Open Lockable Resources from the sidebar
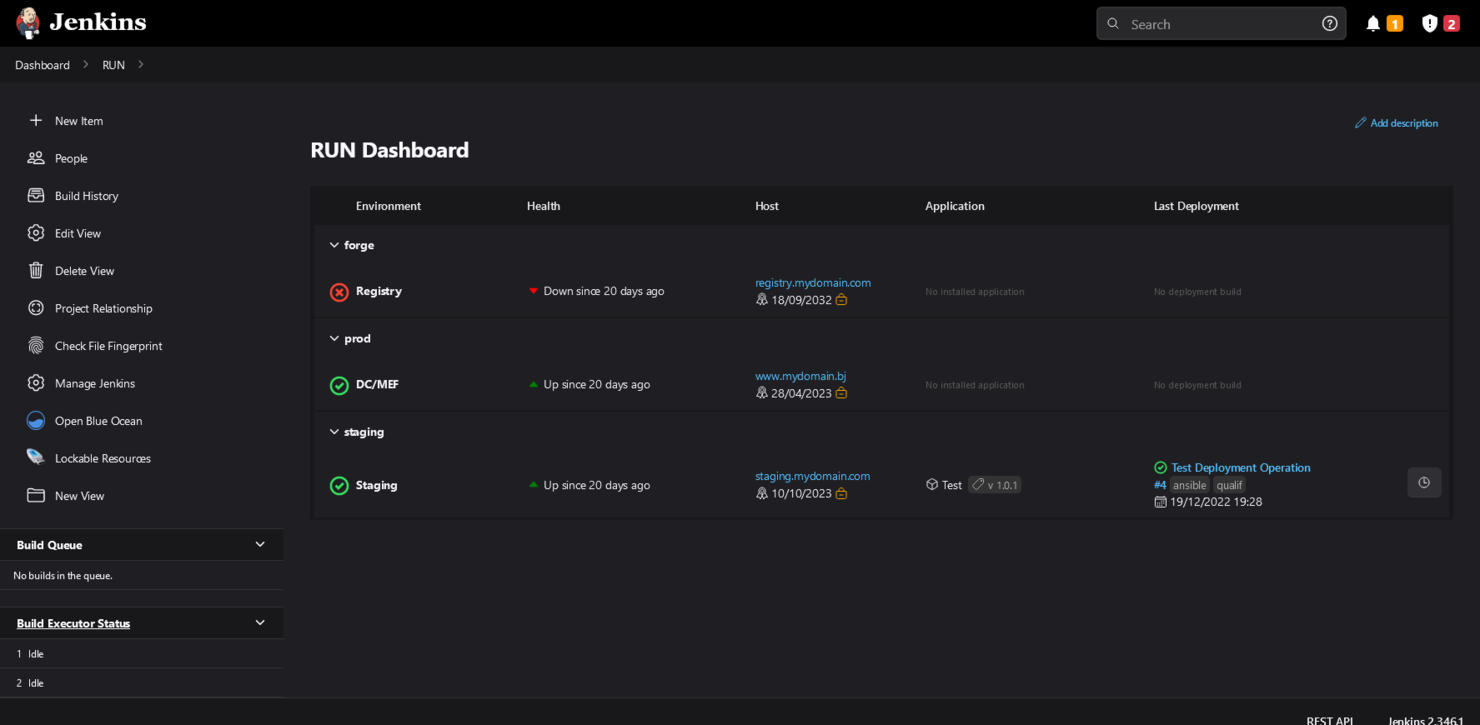The height and width of the screenshot is (725, 1480). click(36, 458)
